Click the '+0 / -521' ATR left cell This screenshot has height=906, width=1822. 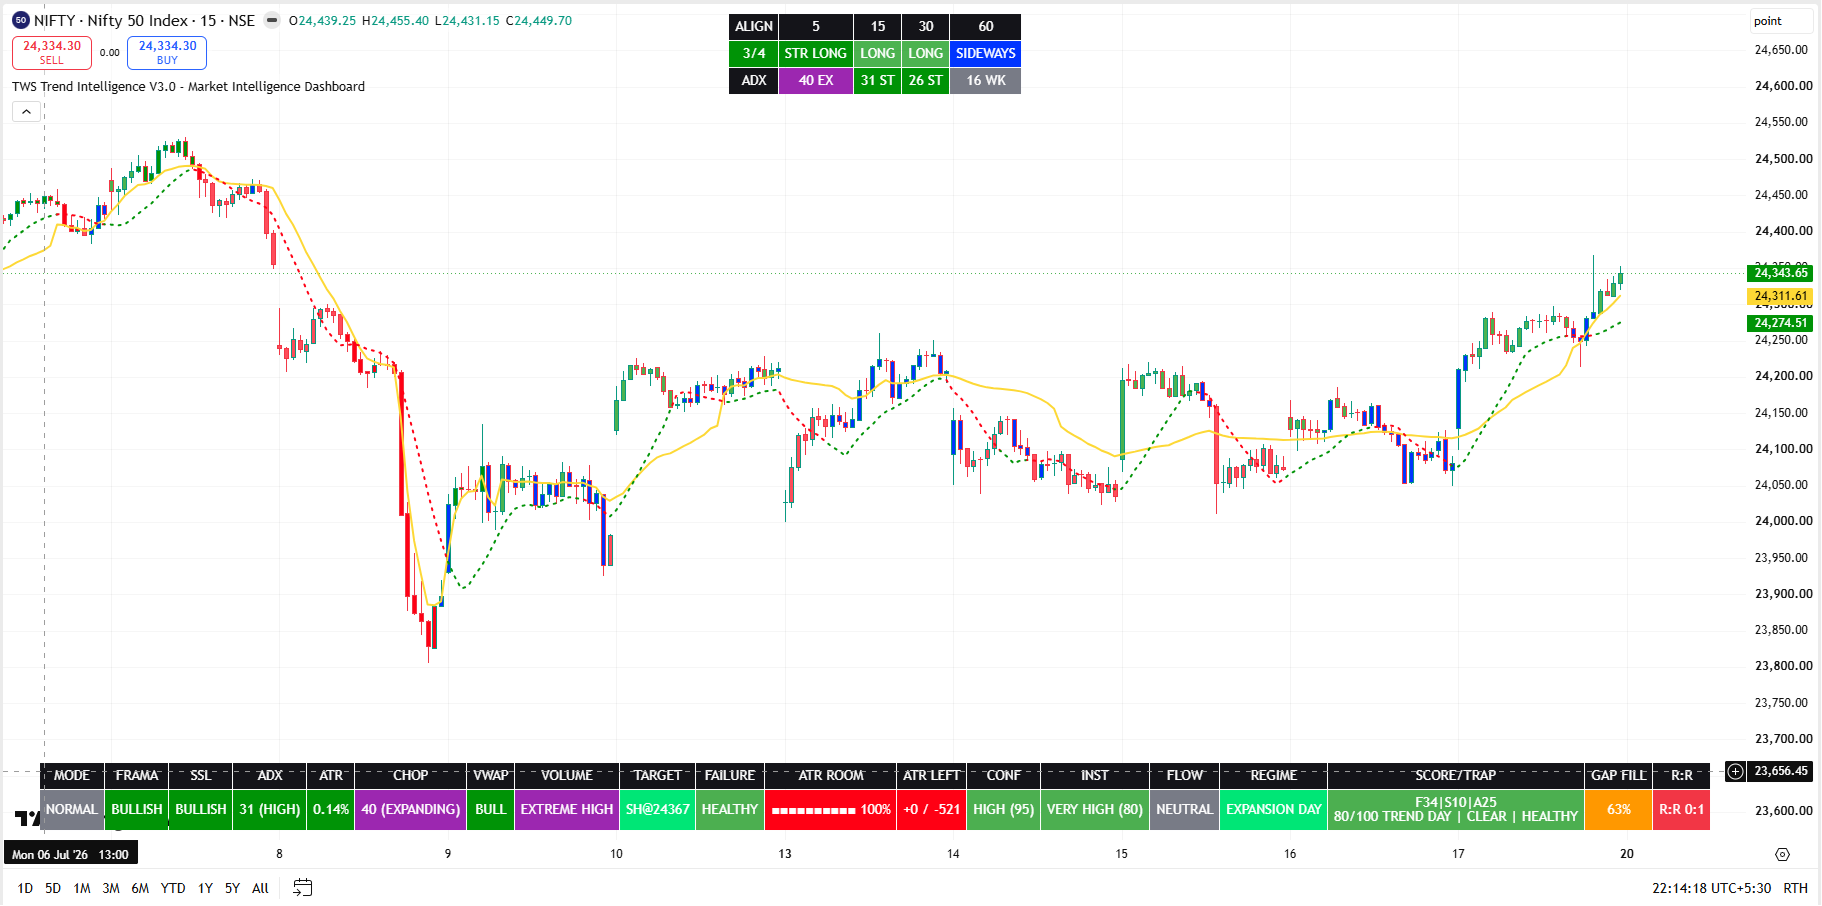(x=932, y=809)
